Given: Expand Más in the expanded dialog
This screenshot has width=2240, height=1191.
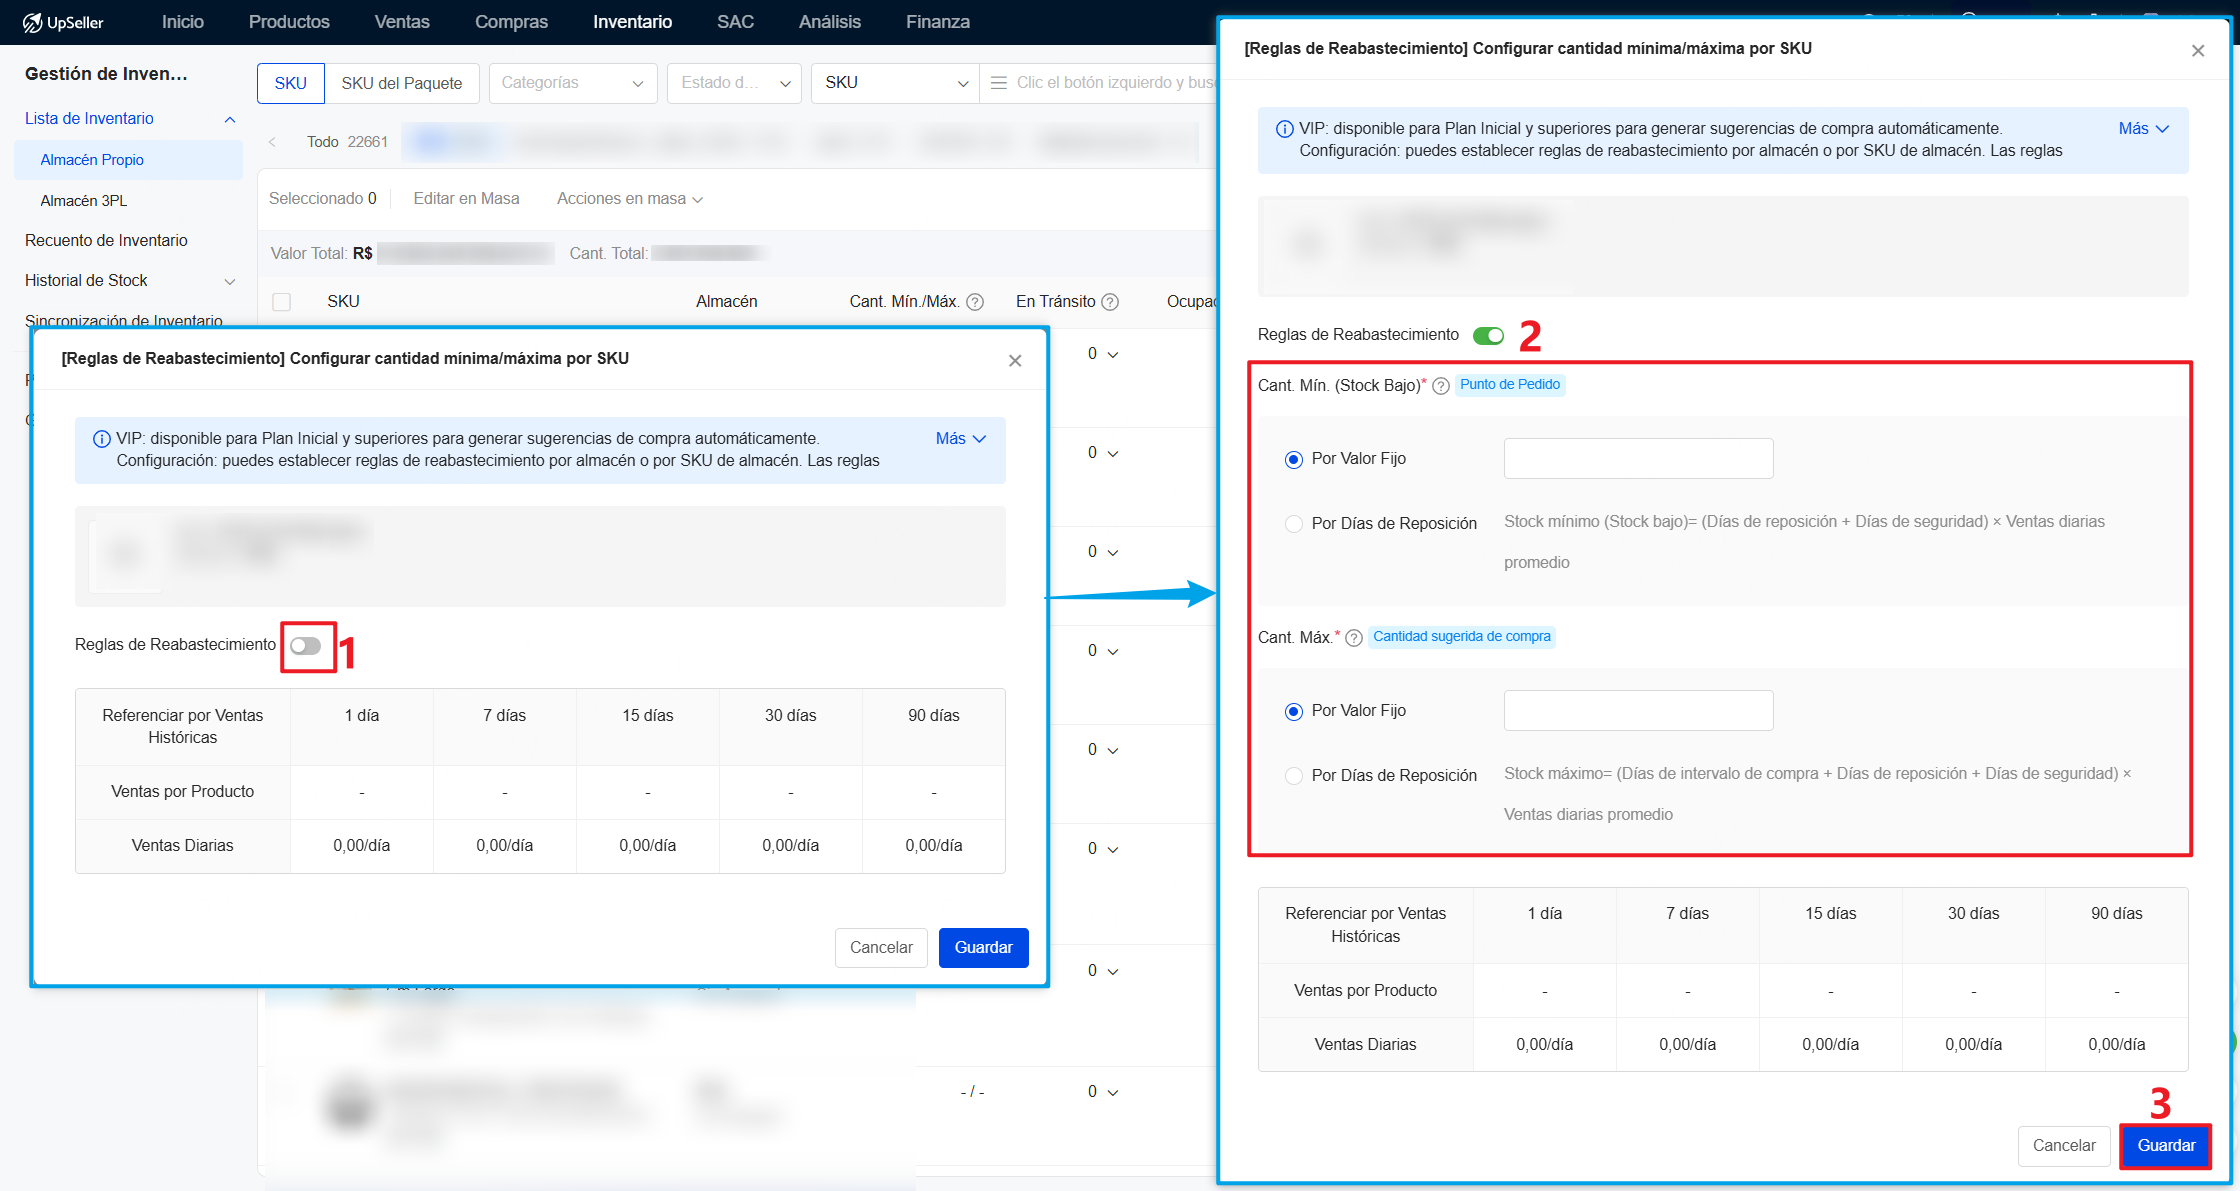Looking at the screenshot, I should pos(2143,129).
